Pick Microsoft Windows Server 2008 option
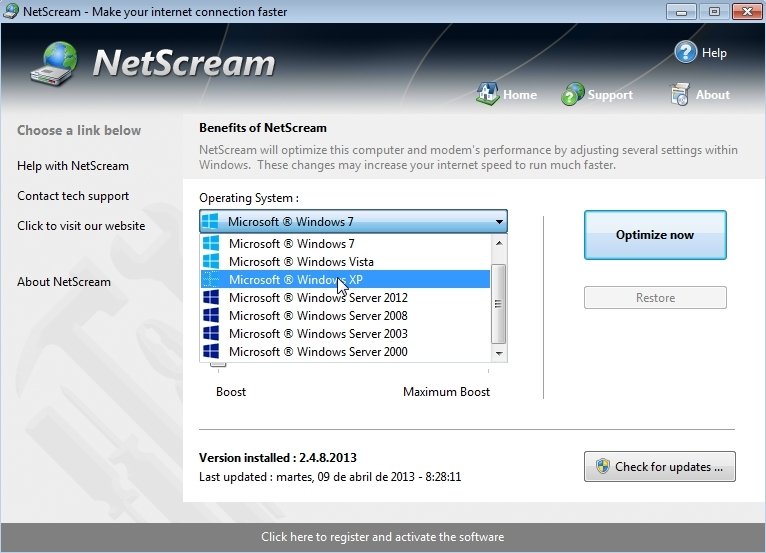This screenshot has width=766, height=553. pyautogui.click(x=345, y=316)
